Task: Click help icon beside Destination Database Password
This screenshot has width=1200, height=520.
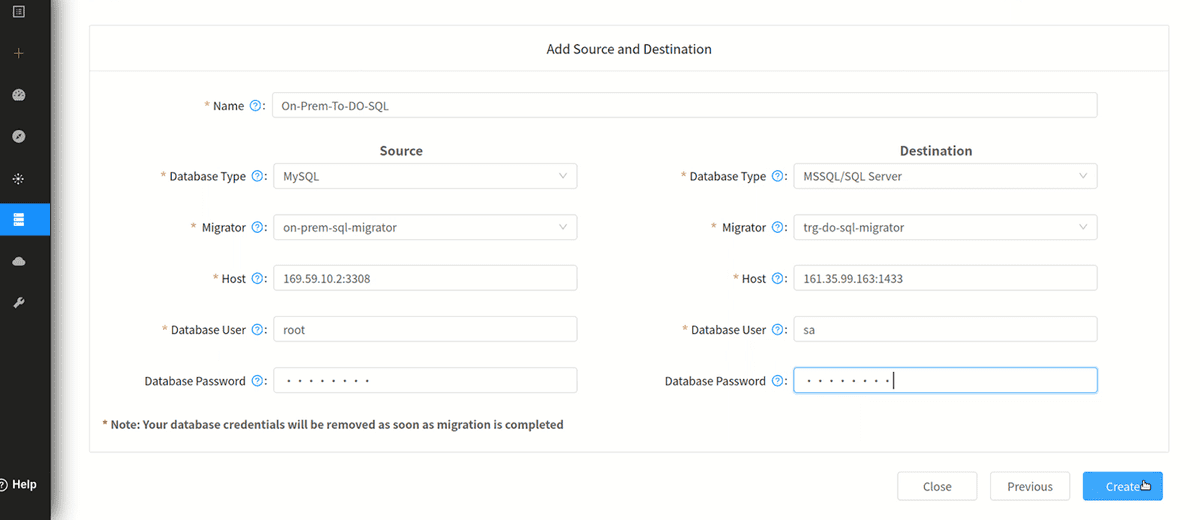Action: (777, 380)
